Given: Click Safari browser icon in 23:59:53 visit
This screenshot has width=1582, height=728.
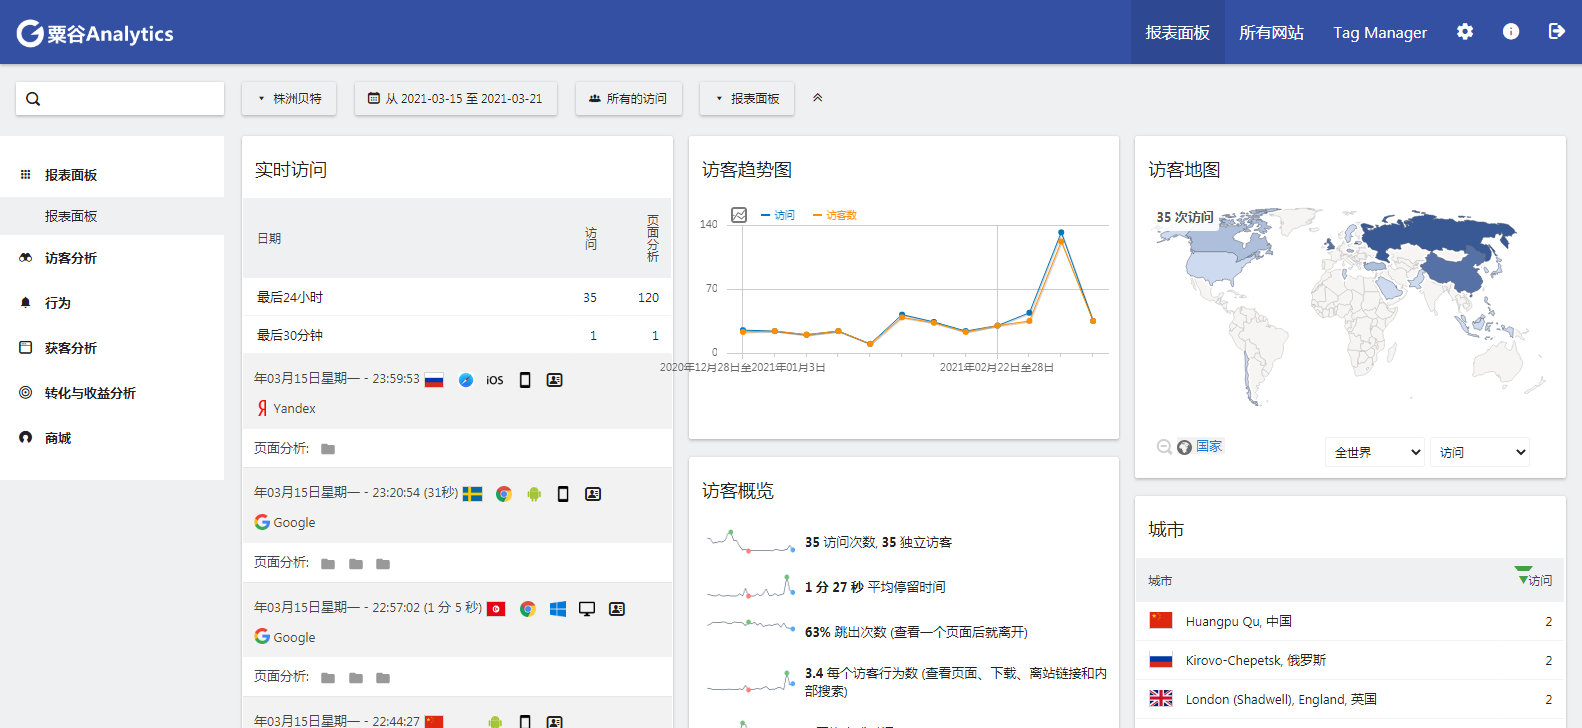Looking at the screenshot, I should coord(466,380).
